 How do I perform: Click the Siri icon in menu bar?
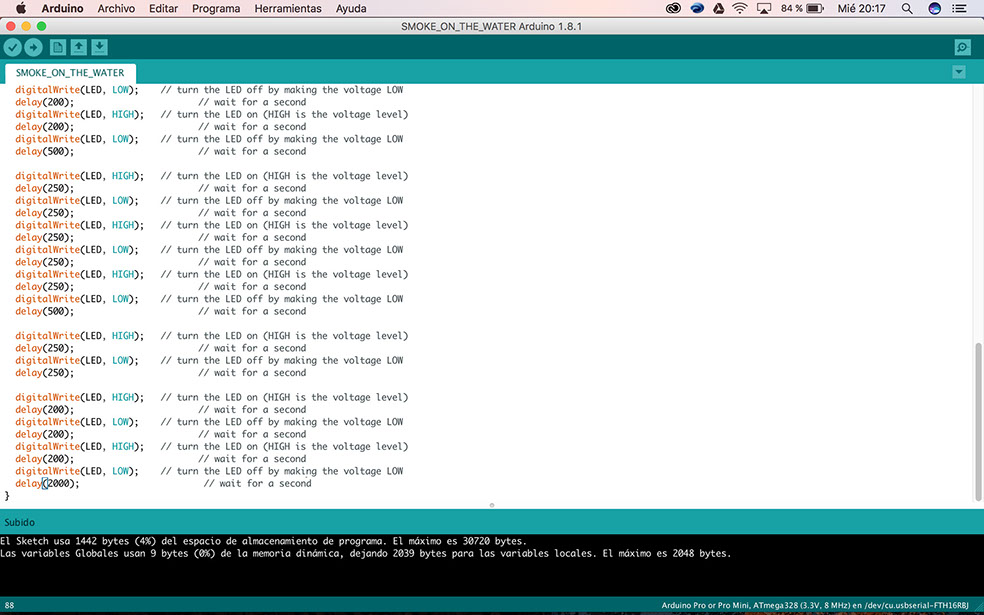tap(934, 9)
